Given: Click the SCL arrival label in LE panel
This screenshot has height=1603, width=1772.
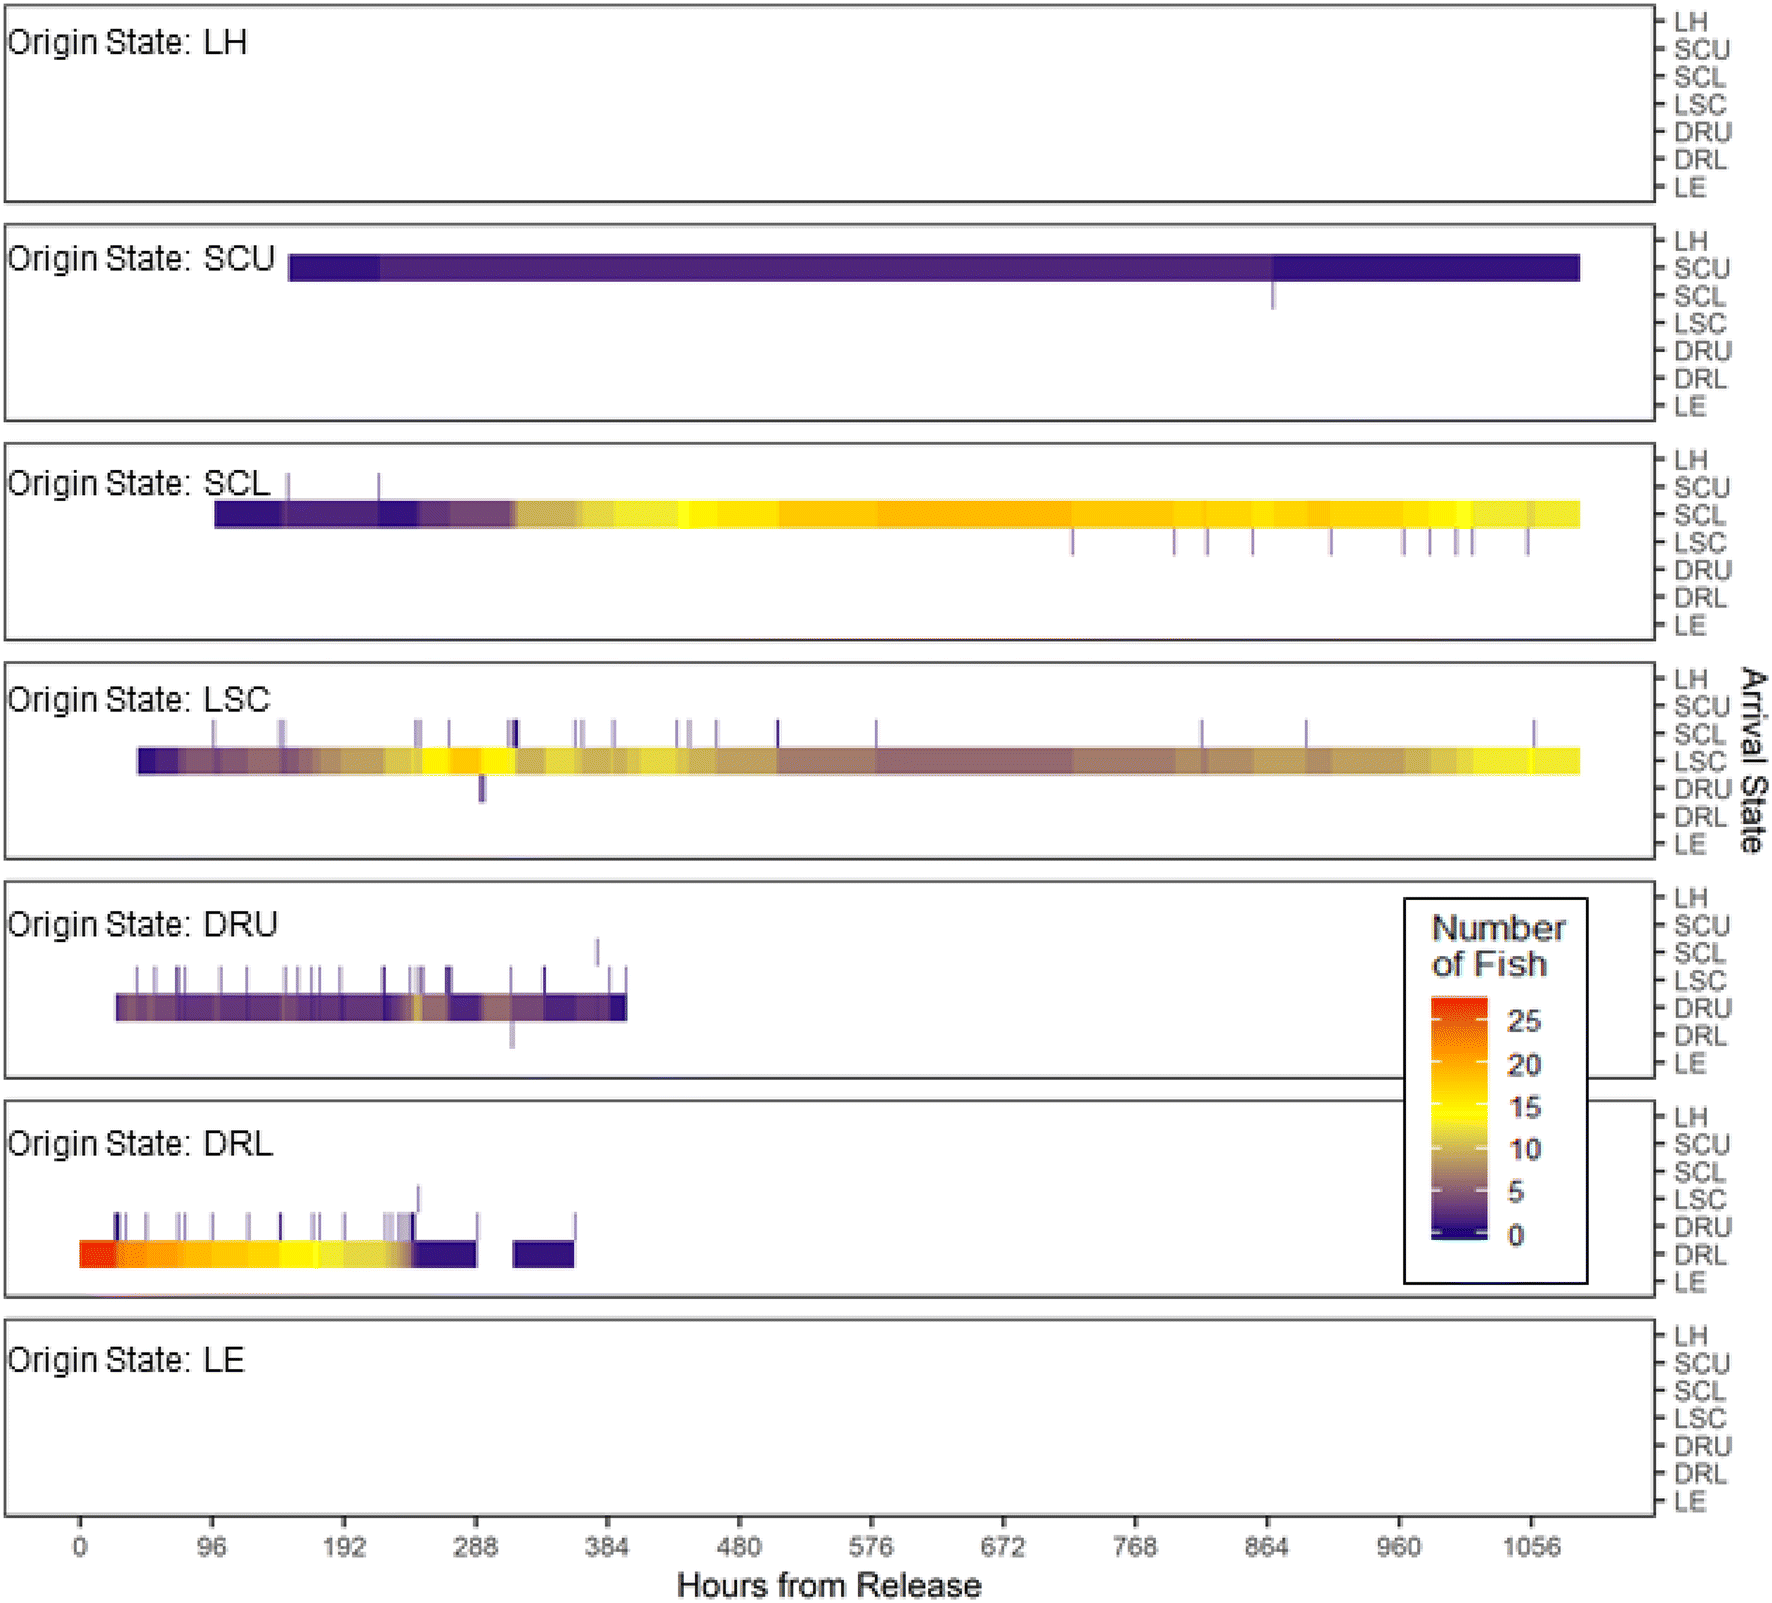Looking at the screenshot, I should pos(1700,1391).
